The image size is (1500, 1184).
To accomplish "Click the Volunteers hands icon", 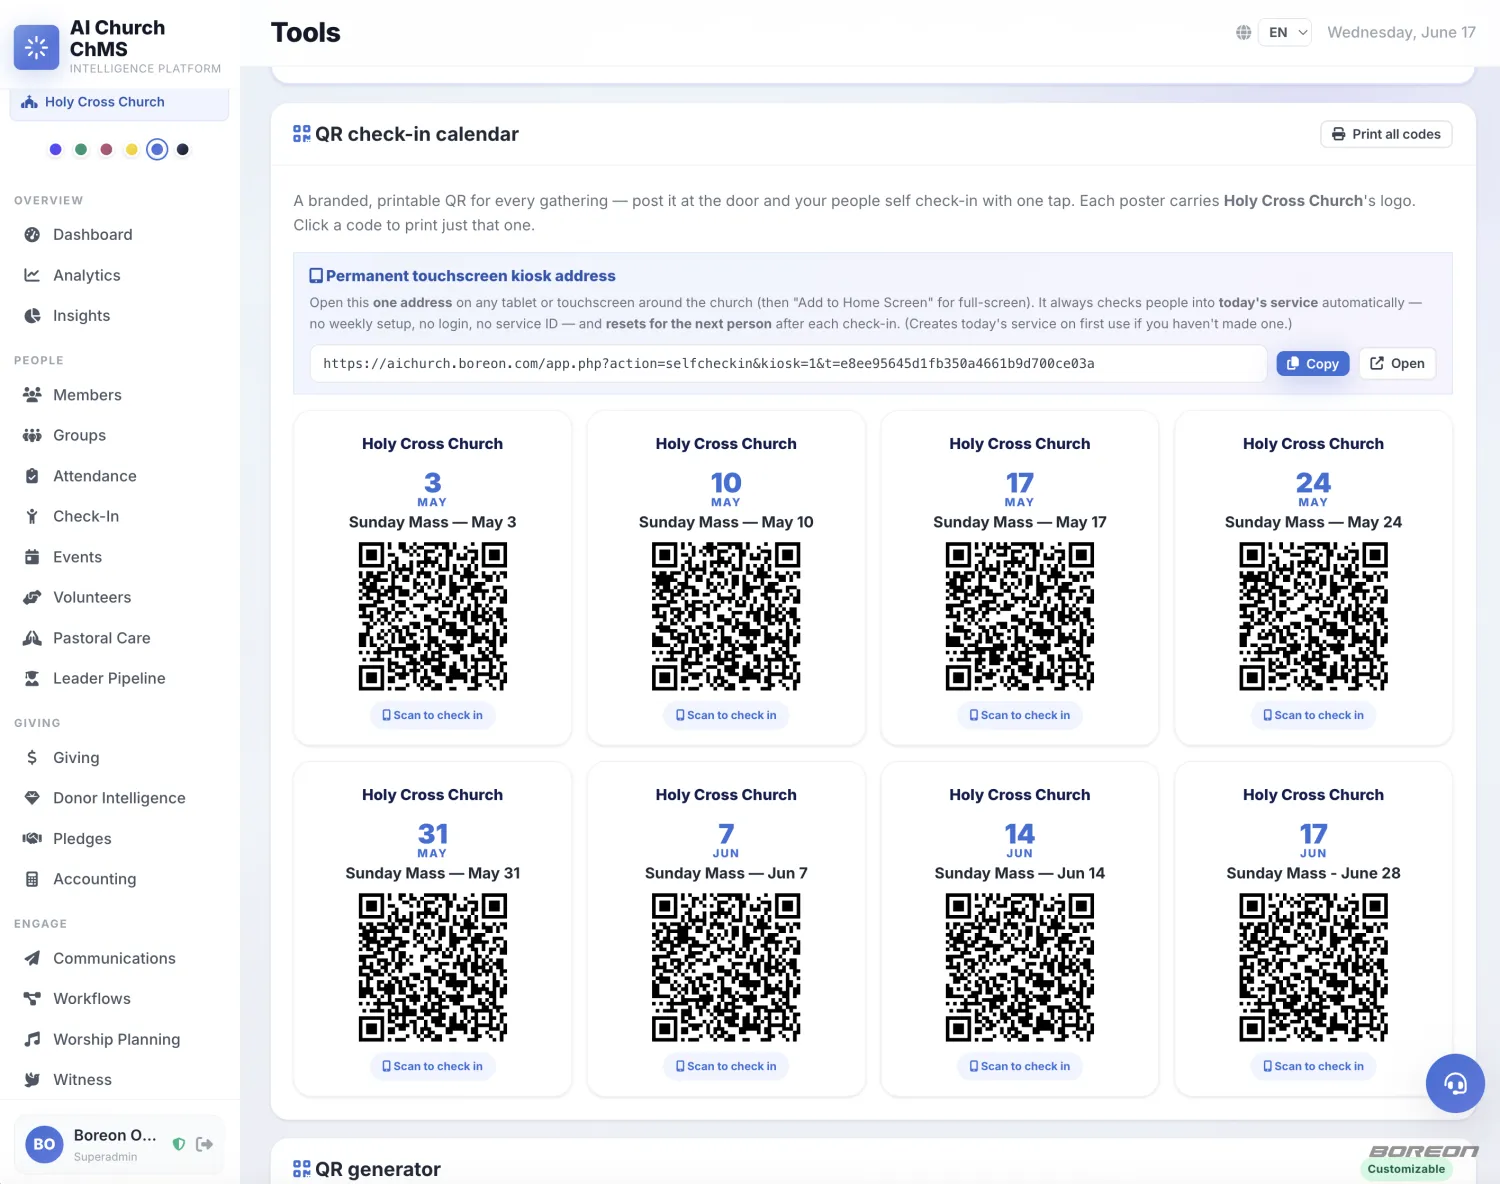I will [x=32, y=597].
